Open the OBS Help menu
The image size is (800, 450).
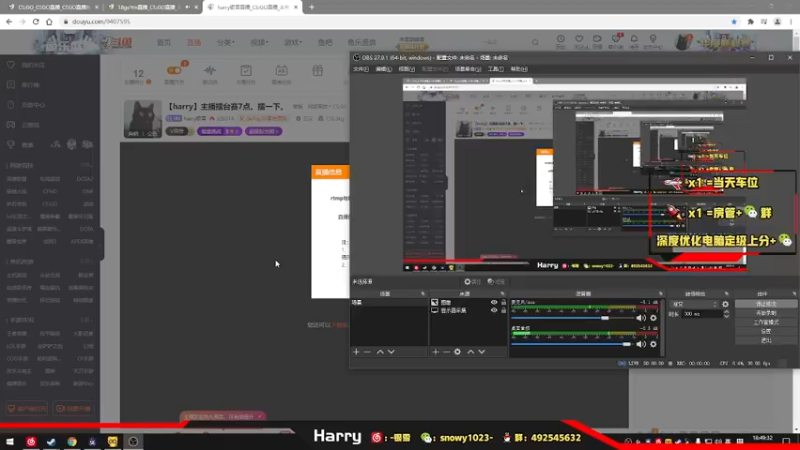[x=519, y=69]
